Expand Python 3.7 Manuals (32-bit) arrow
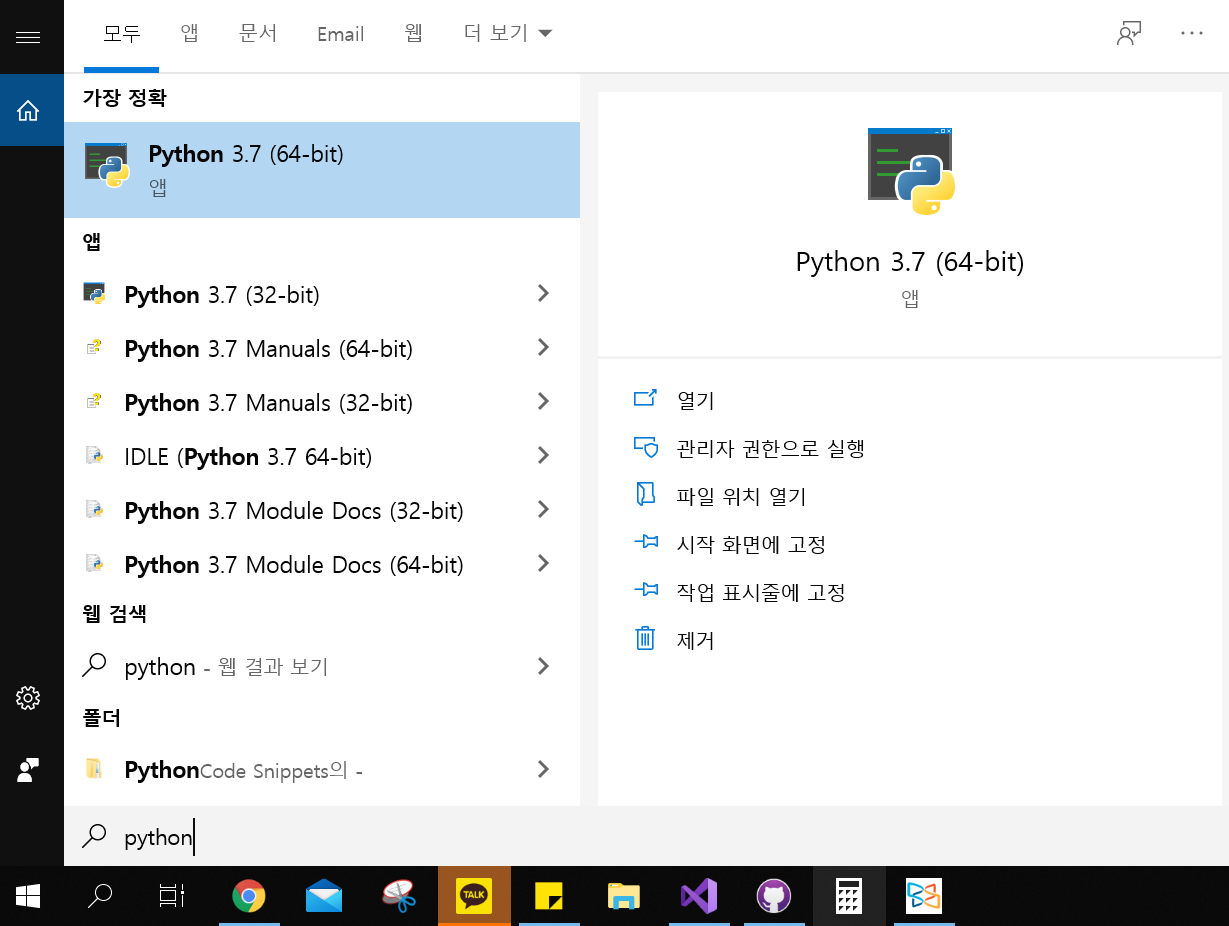Image resolution: width=1229 pixels, height=926 pixels. click(x=543, y=401)
